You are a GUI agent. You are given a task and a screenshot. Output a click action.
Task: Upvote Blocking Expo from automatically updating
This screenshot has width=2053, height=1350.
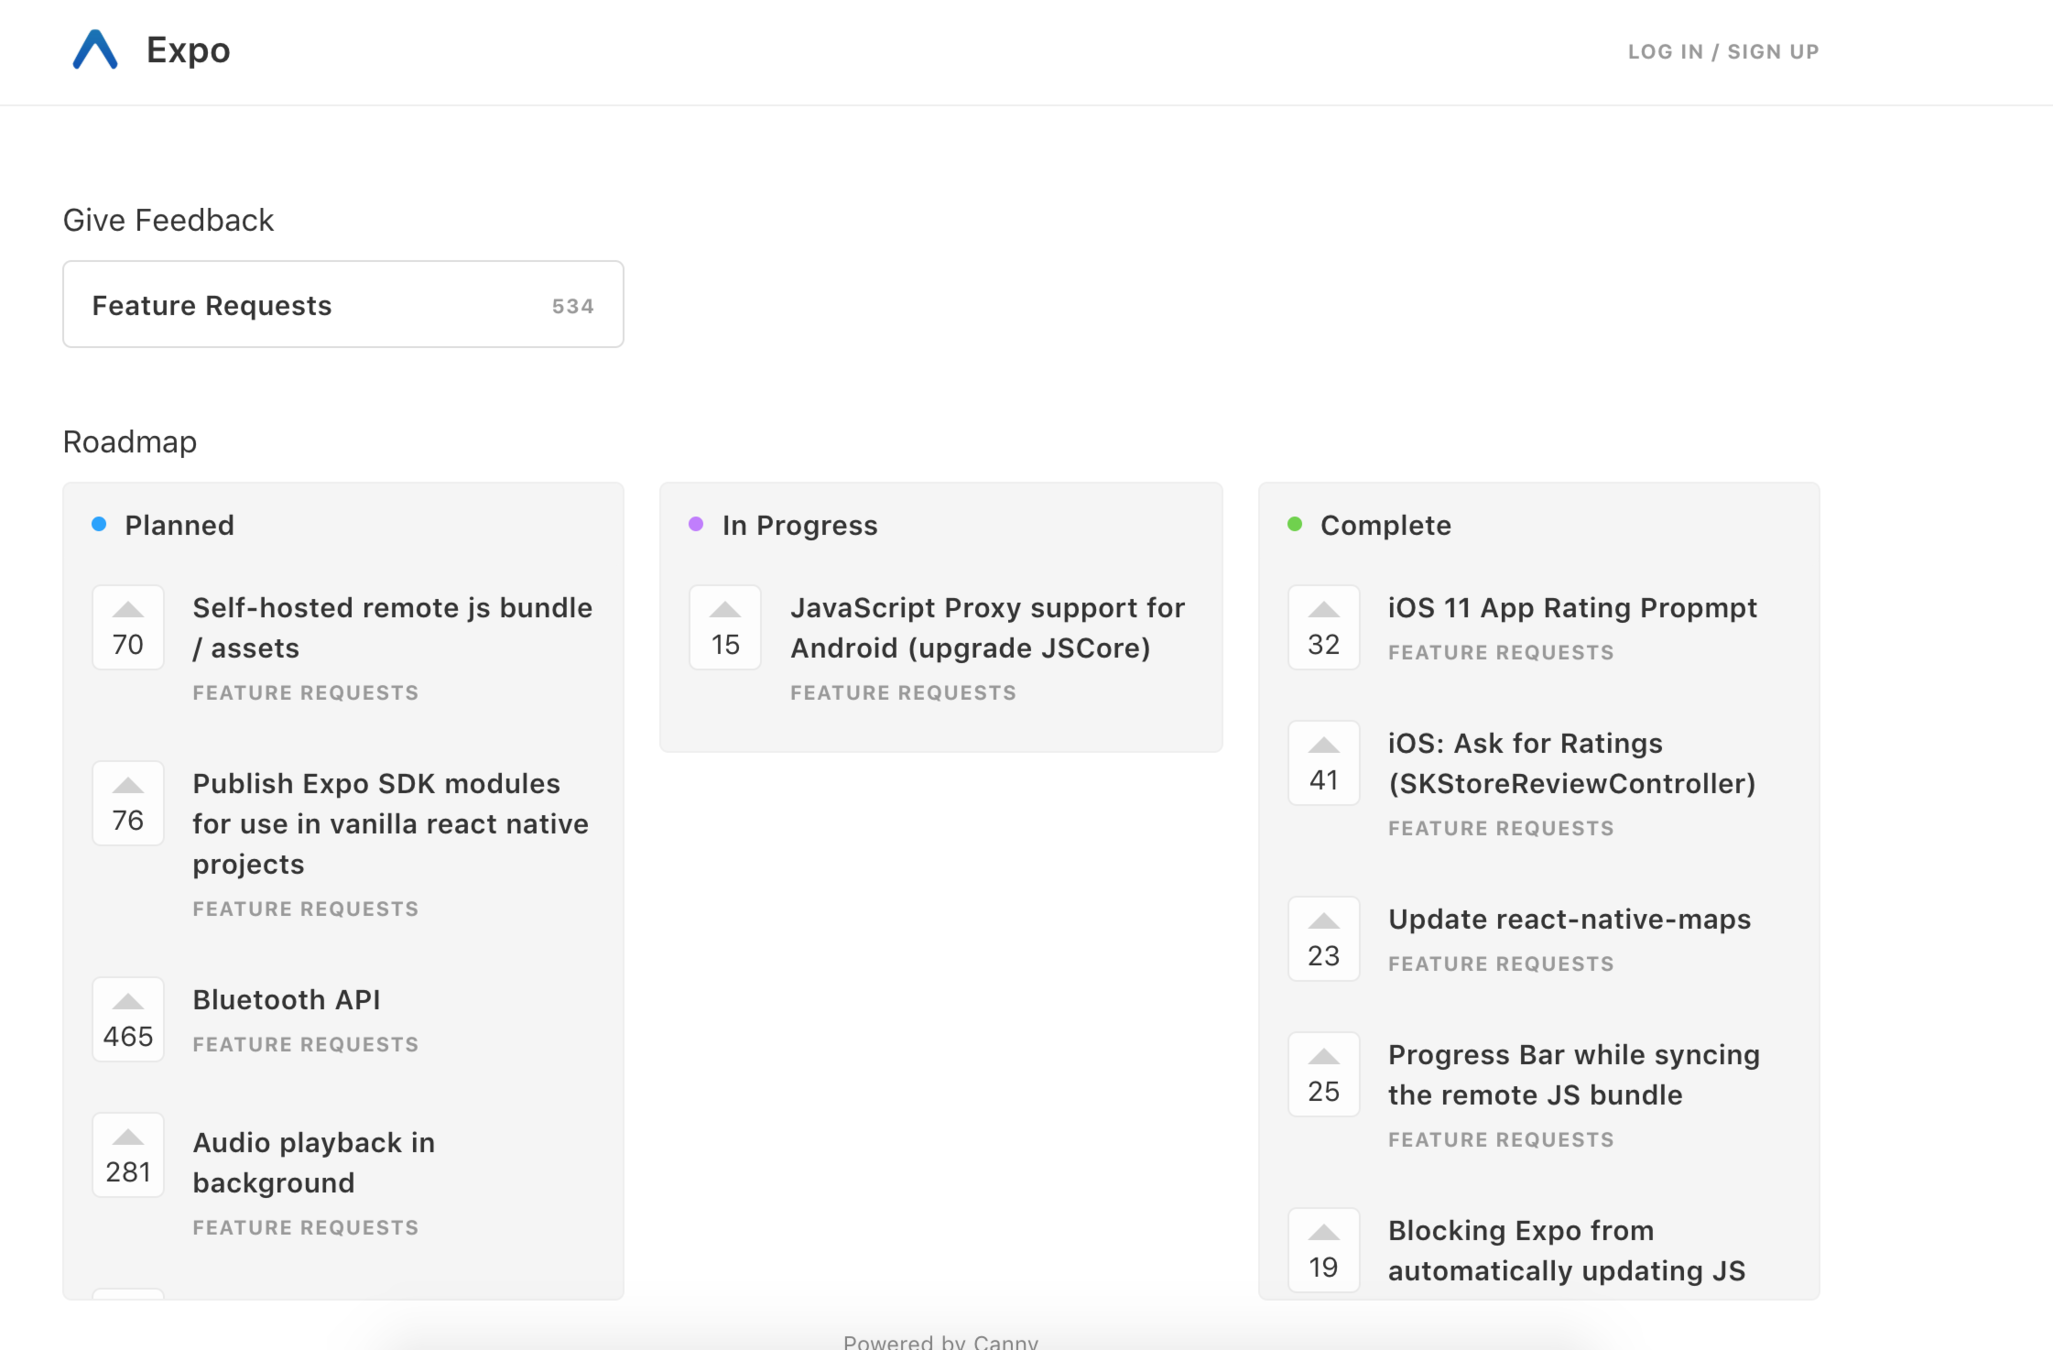tap(1323, 1250)
